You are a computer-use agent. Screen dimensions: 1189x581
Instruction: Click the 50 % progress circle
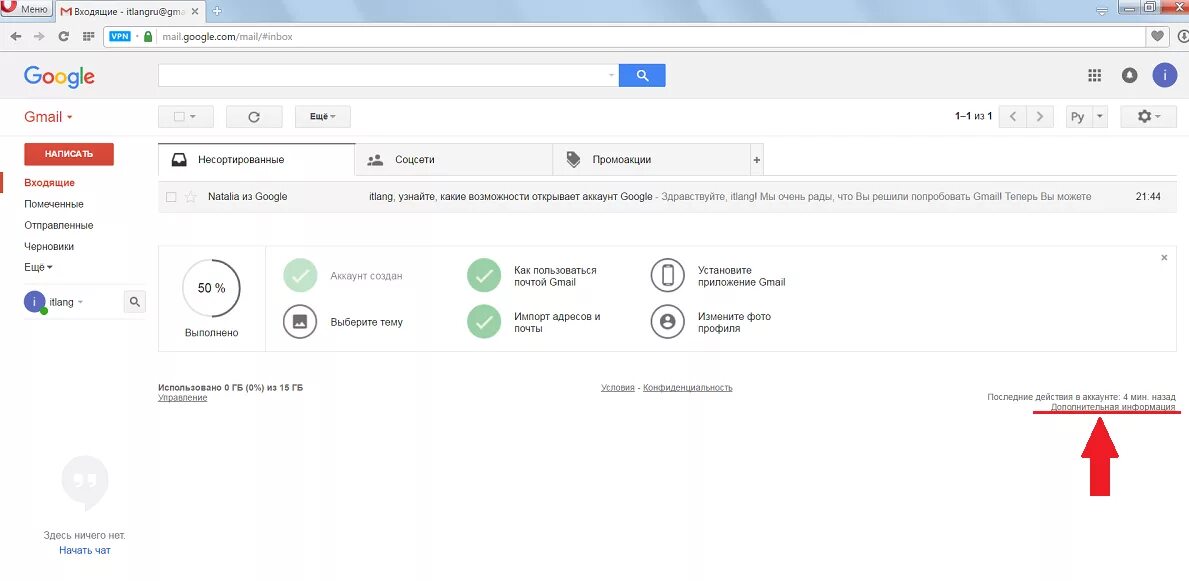(x=212, y=288)
